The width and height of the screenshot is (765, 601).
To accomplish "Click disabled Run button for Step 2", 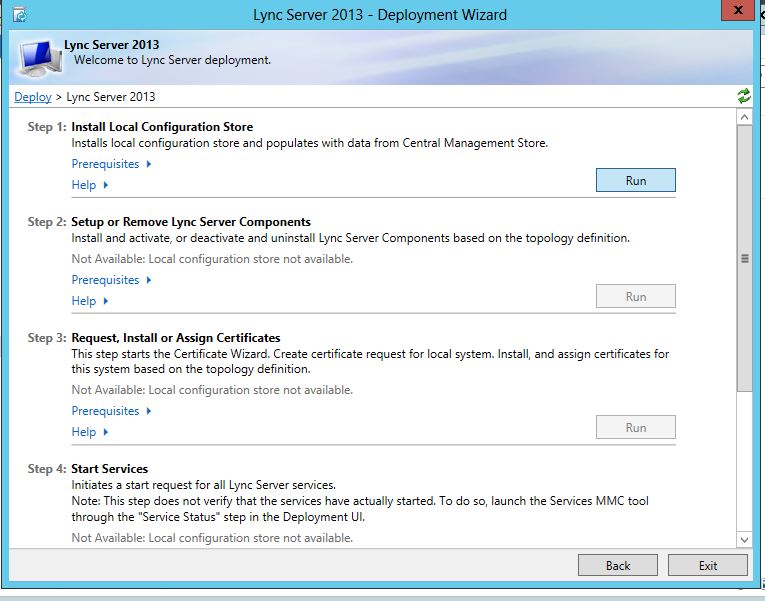I will point(636,297).
